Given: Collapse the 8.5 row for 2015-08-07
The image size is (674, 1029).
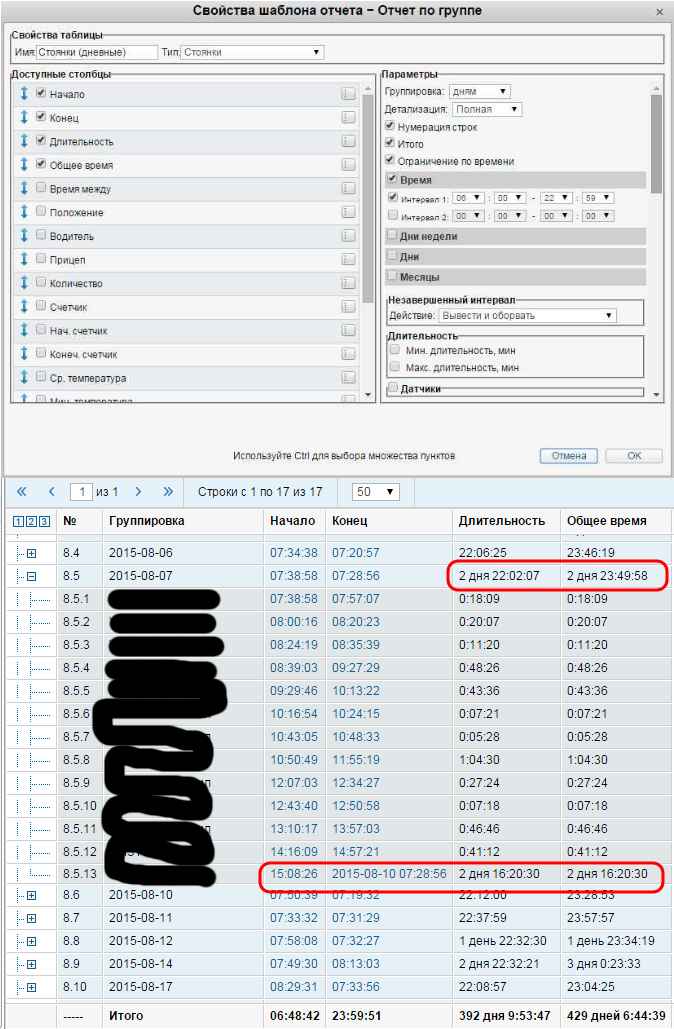Looking at the screenshot, I should (31, 576).
